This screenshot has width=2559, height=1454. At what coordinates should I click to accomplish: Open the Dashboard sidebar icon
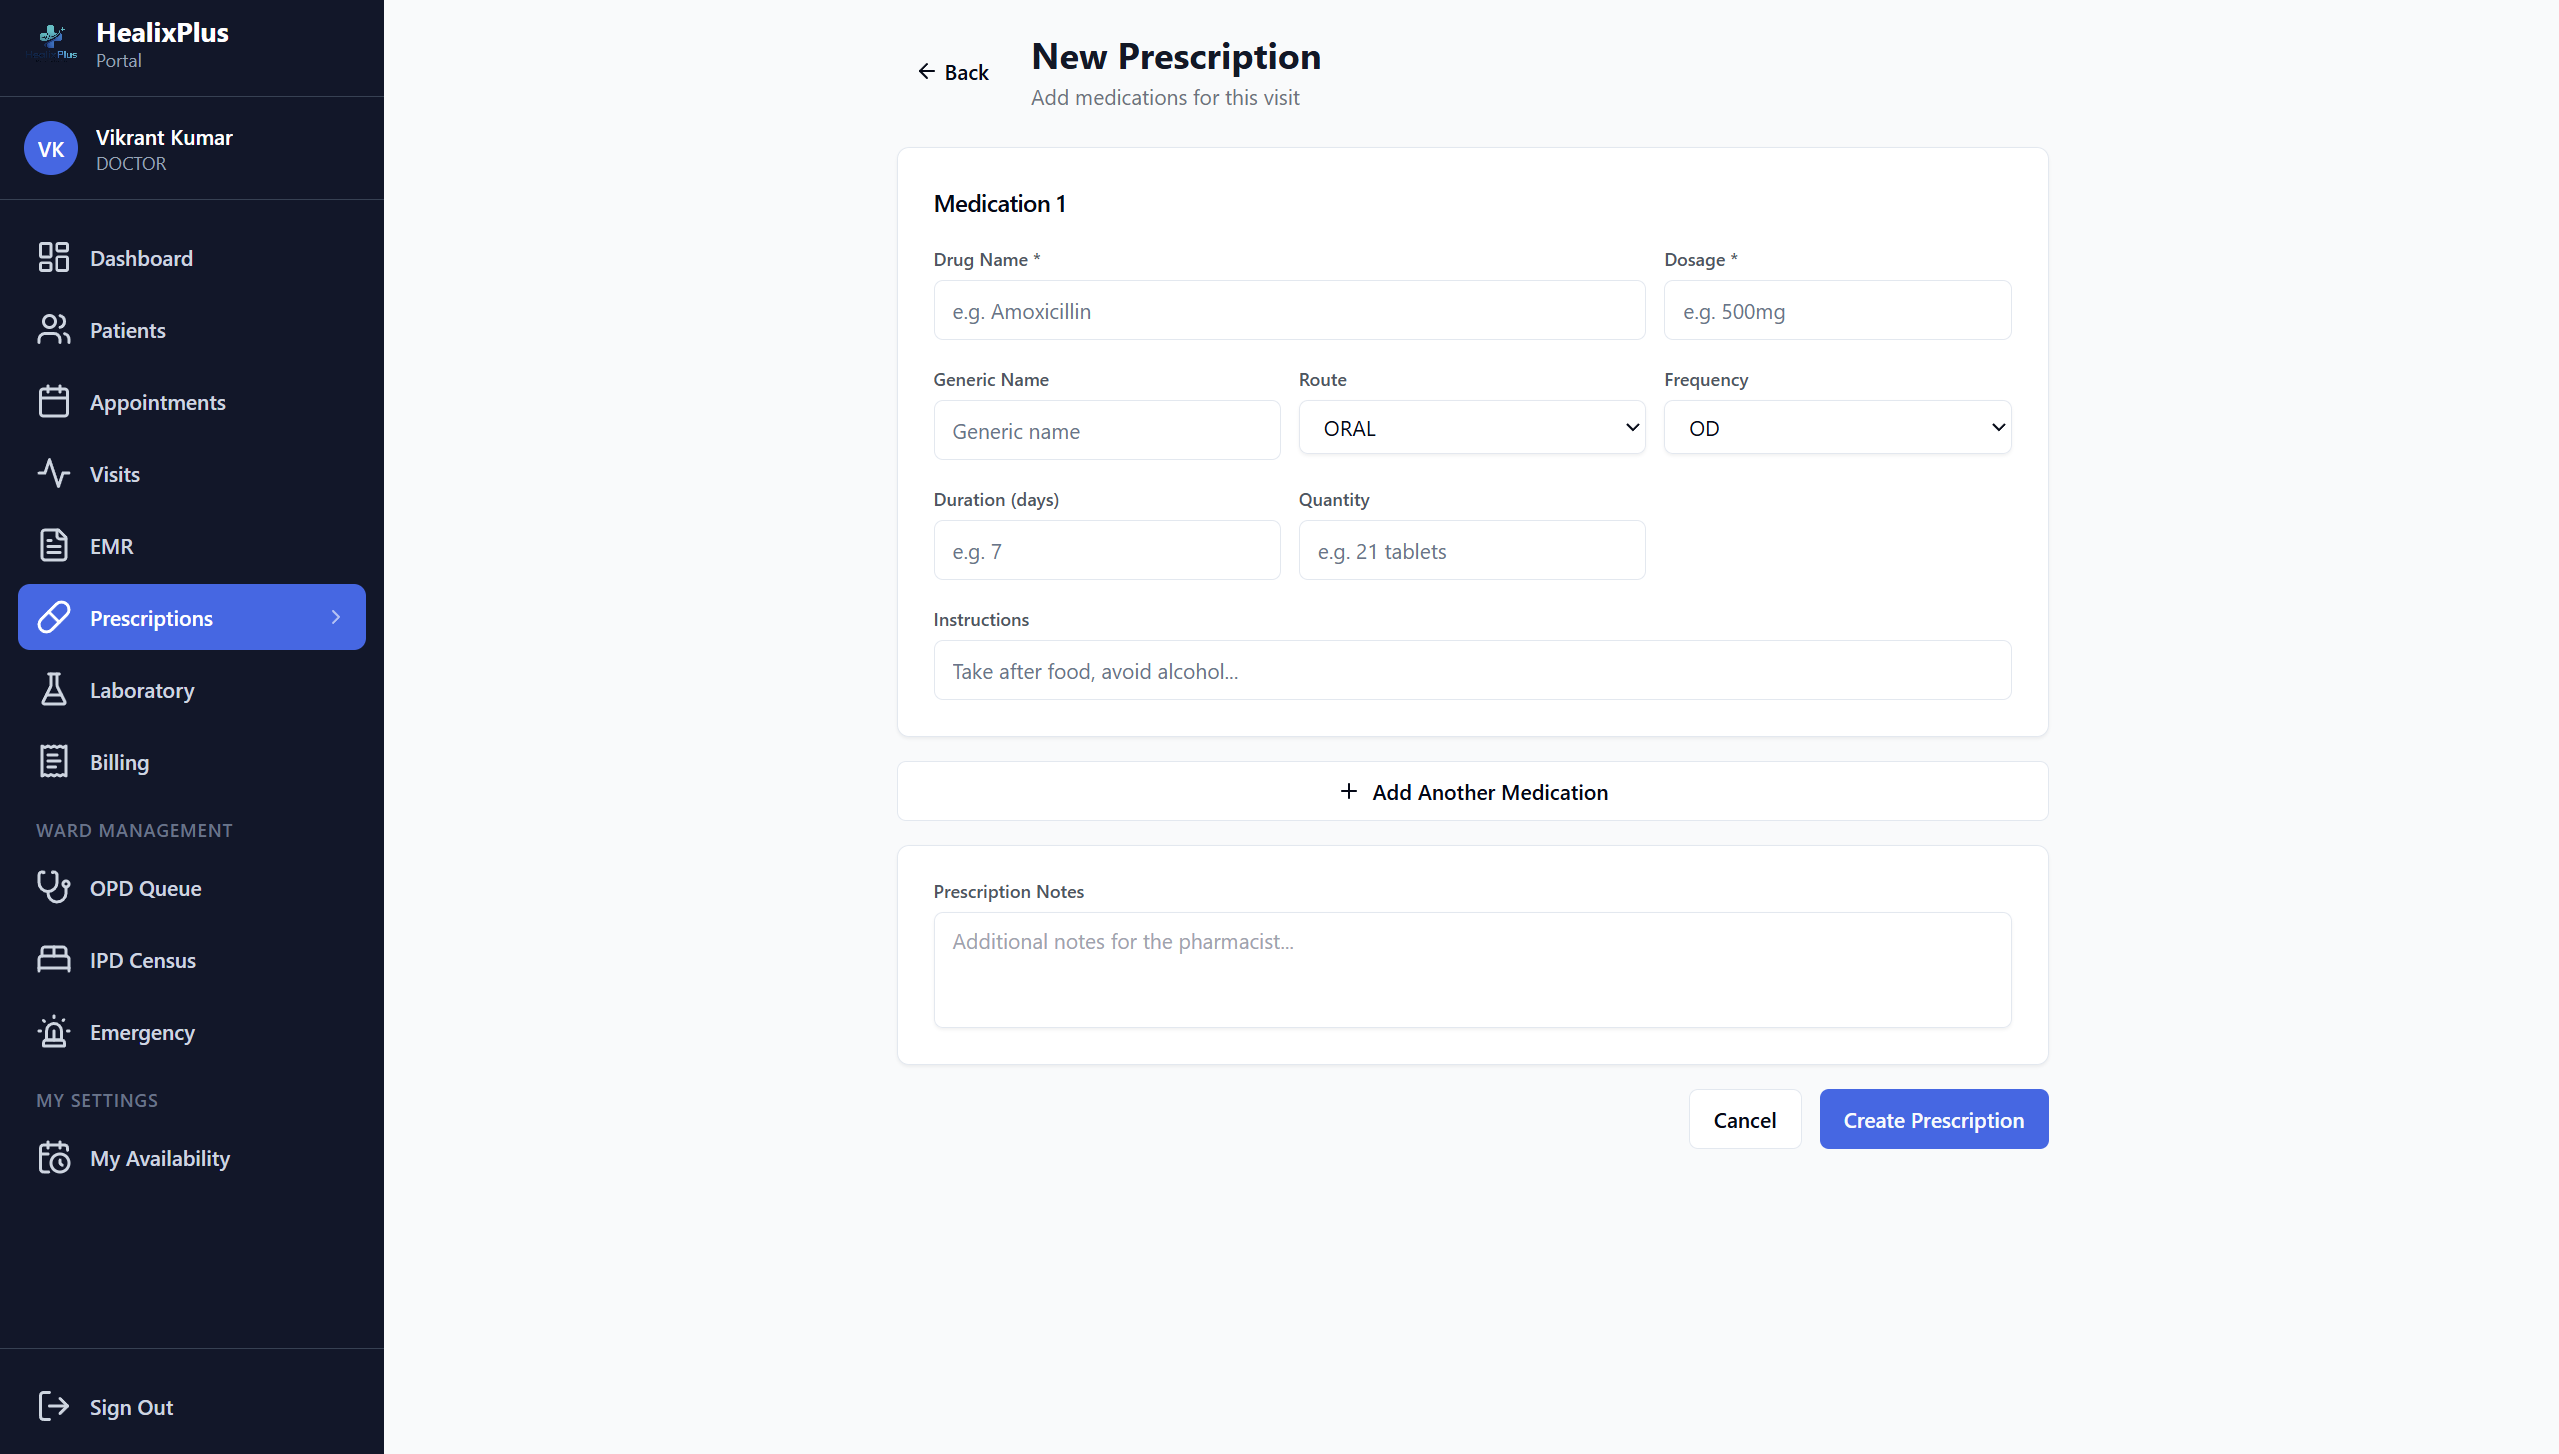pyautogui.click(x=54, y=257)
